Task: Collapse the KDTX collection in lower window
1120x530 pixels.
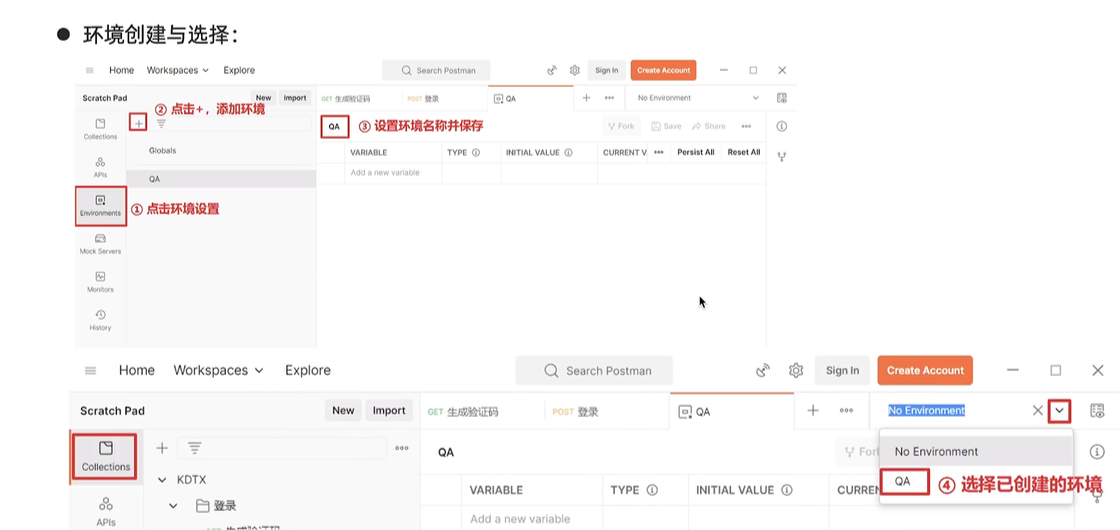Action: (x=162, y=479)
